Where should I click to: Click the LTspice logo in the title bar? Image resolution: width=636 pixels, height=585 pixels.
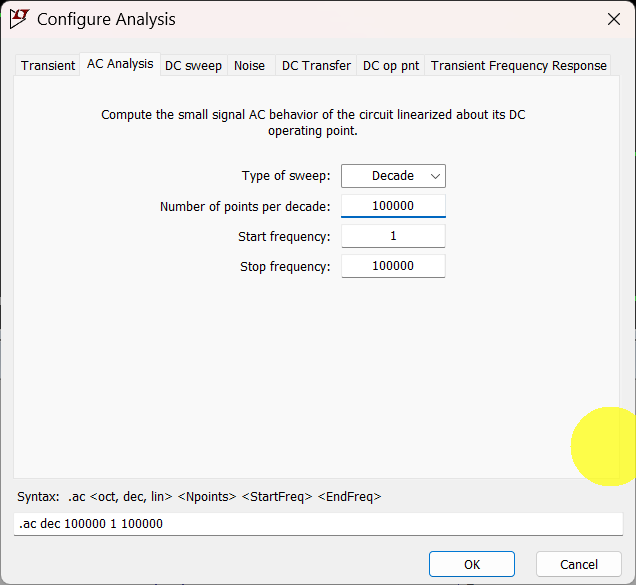pyautogui.click(x=20, y=19)
